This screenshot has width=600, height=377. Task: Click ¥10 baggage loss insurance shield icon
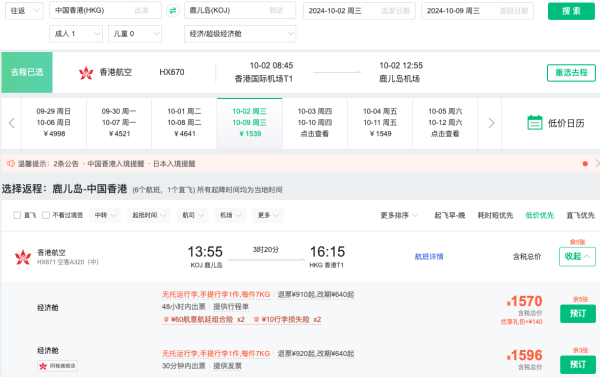(256, 320)
